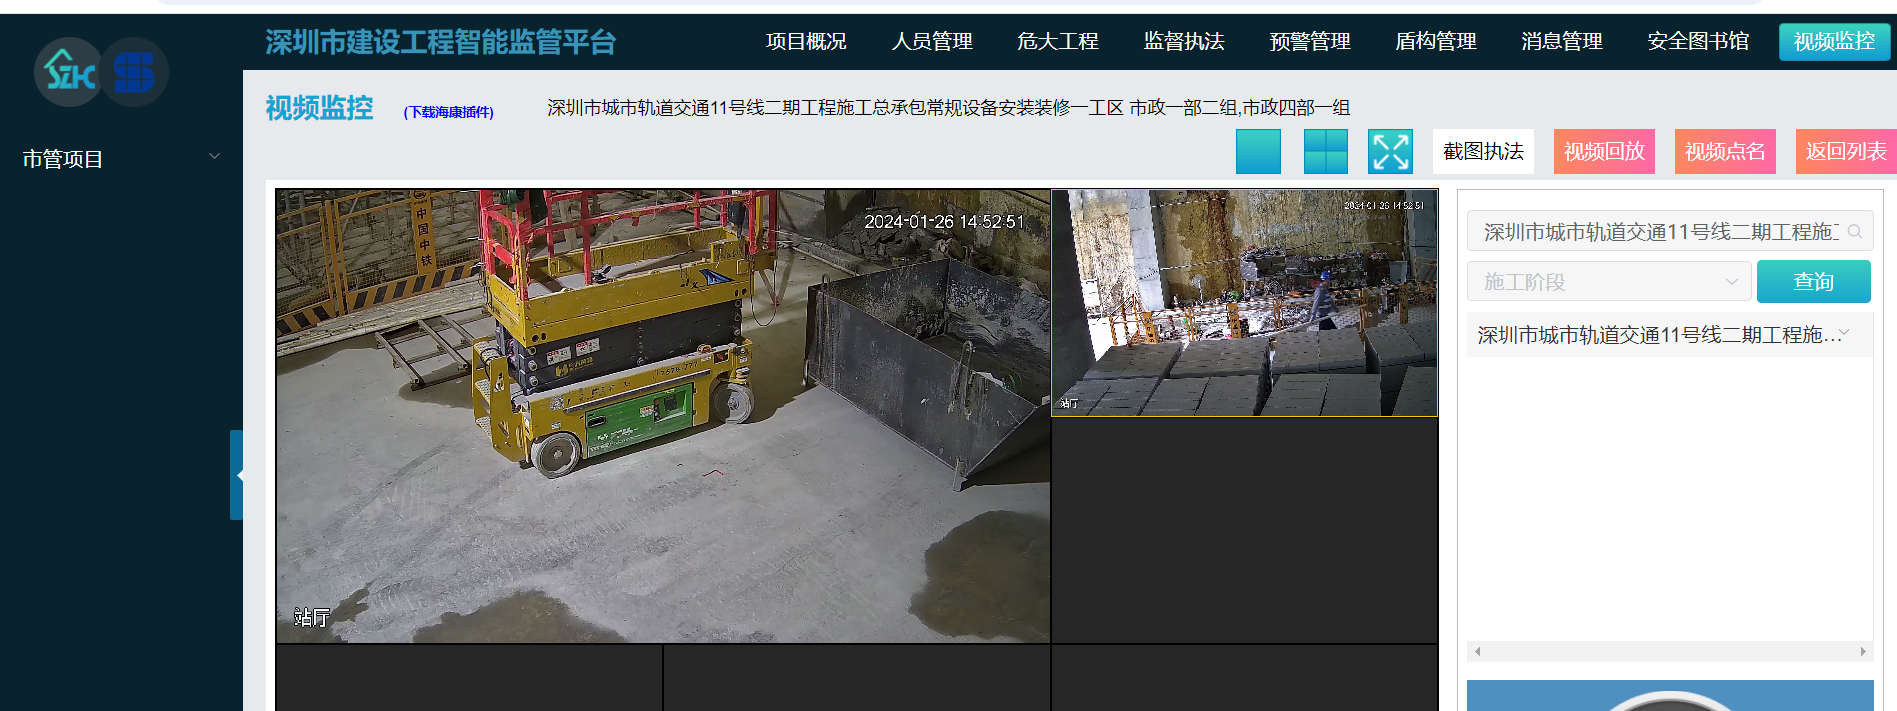
Task: Click the horizontal scrollbar under project list
Action: (x=1670, y=651)
